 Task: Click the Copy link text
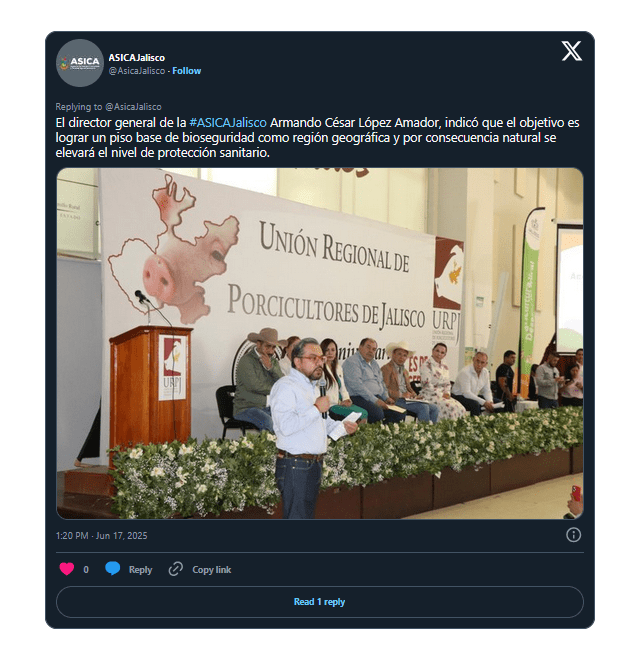[x=211, y=569]
